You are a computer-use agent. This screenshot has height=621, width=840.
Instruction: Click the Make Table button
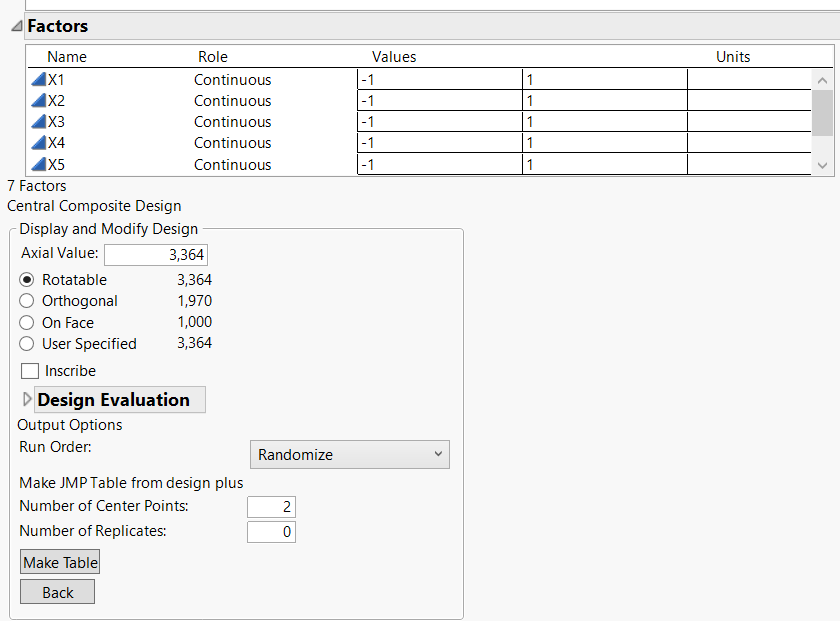click(x=60, y=562)
